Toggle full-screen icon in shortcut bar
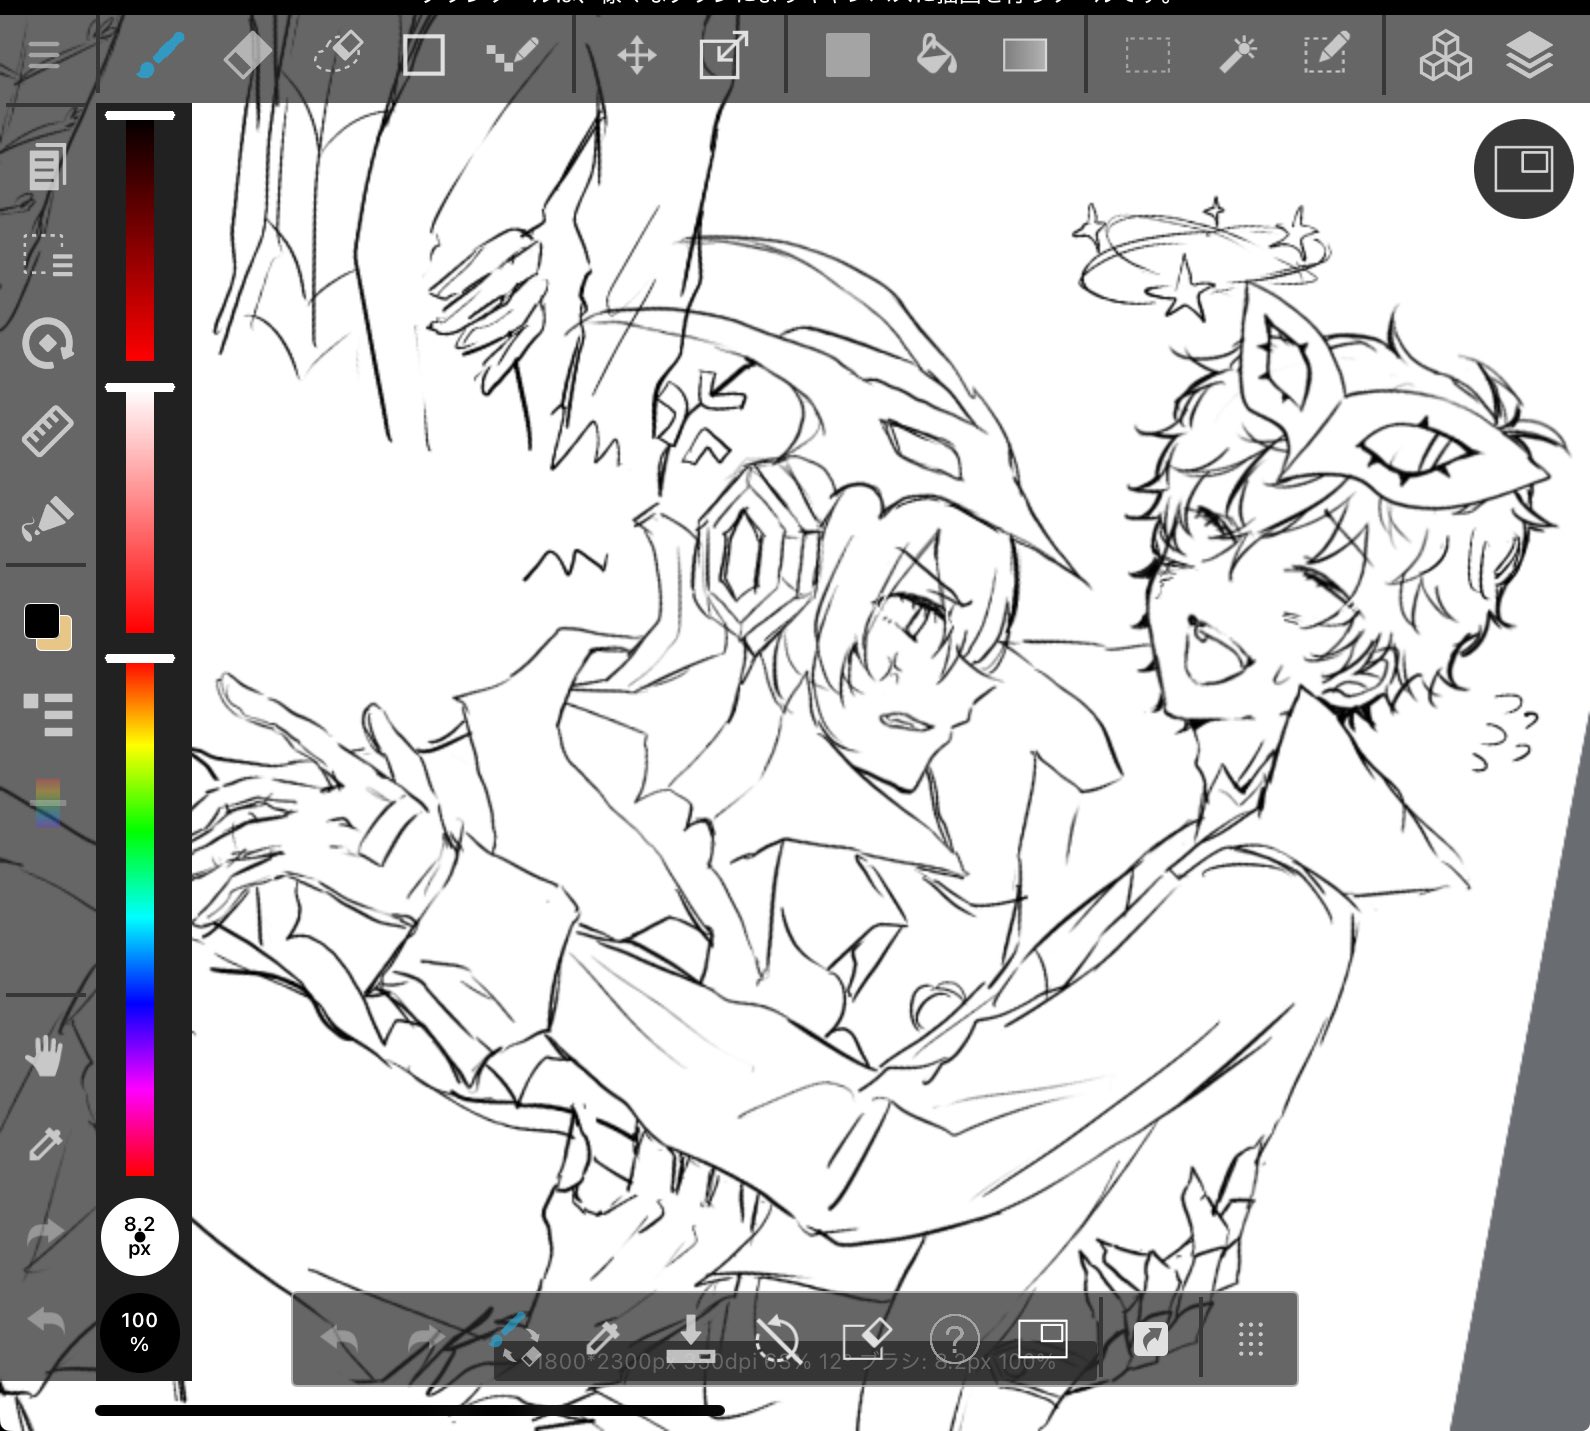This screenshot has height=1431, width=1590. pyautogui.click(x=1043, y=1338)
